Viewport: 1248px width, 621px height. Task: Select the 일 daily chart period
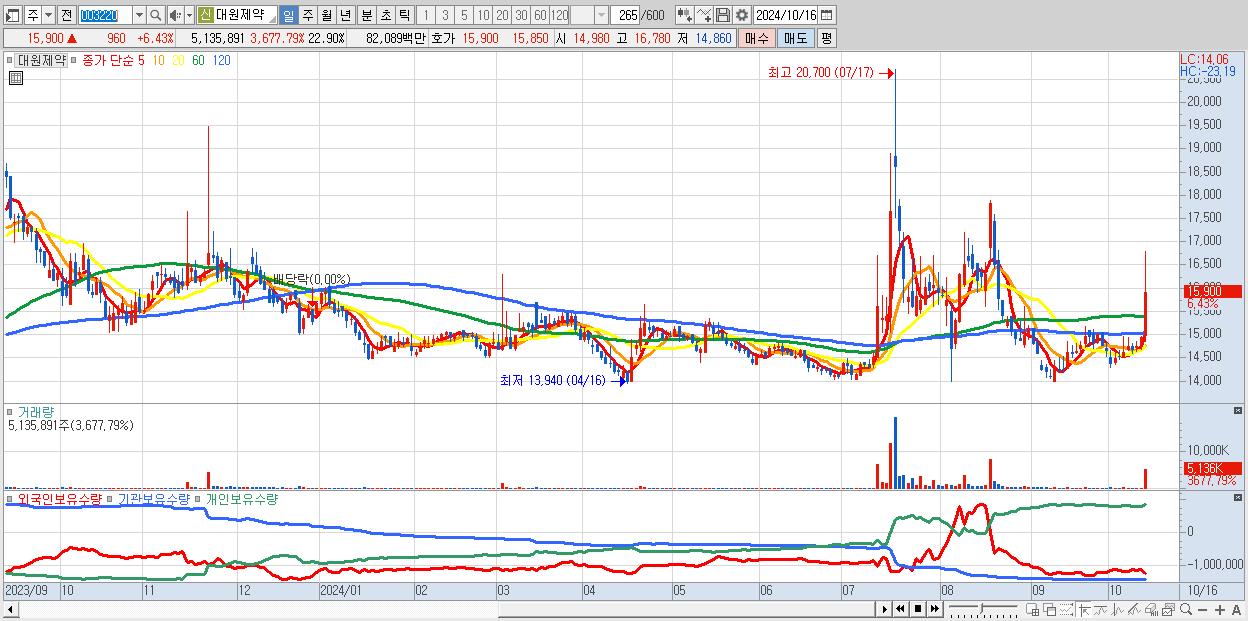click(288, 15)
